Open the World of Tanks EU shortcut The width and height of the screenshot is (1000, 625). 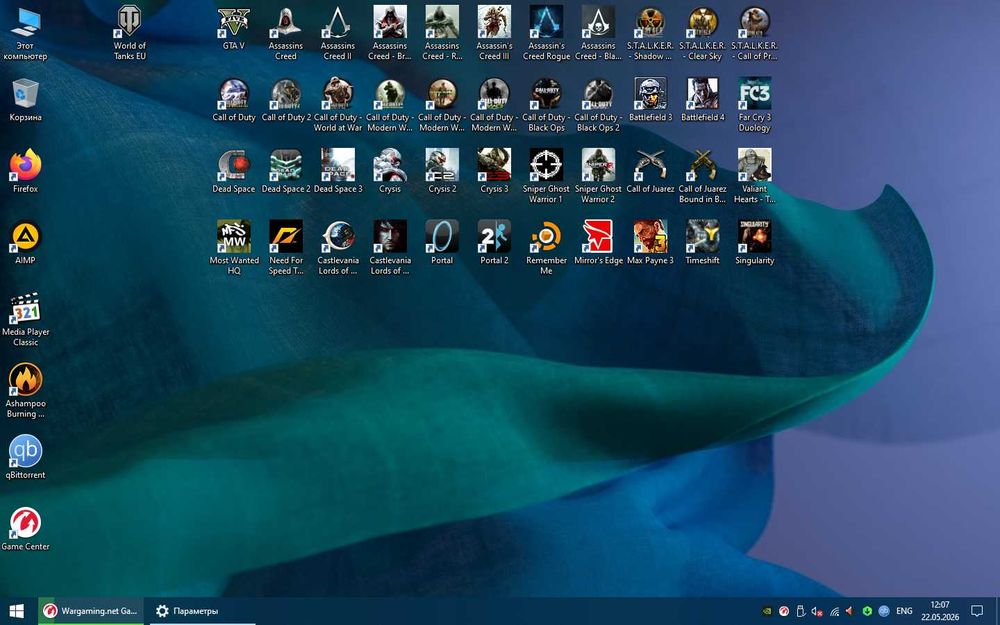click(129, 33)
